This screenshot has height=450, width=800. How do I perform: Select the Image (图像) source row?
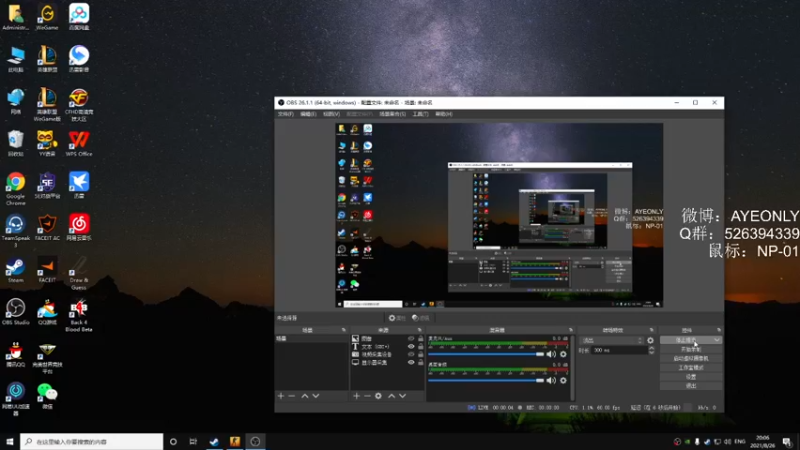pos(388,339)
